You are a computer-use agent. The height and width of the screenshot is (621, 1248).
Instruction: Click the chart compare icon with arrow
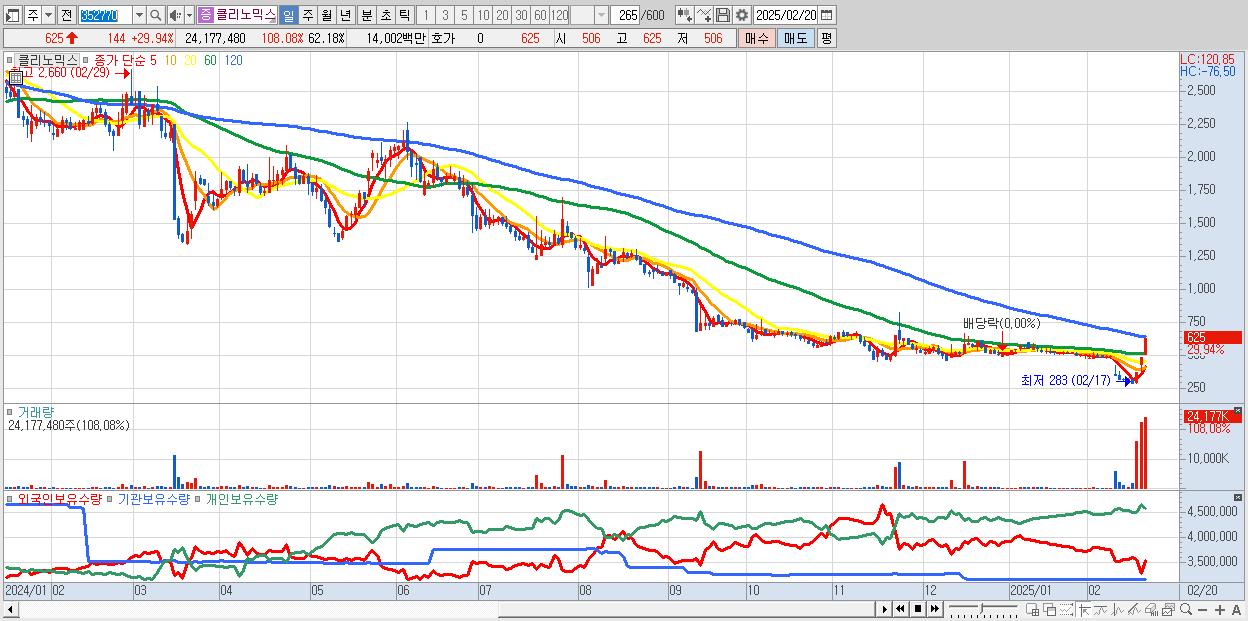coord(684,15)
